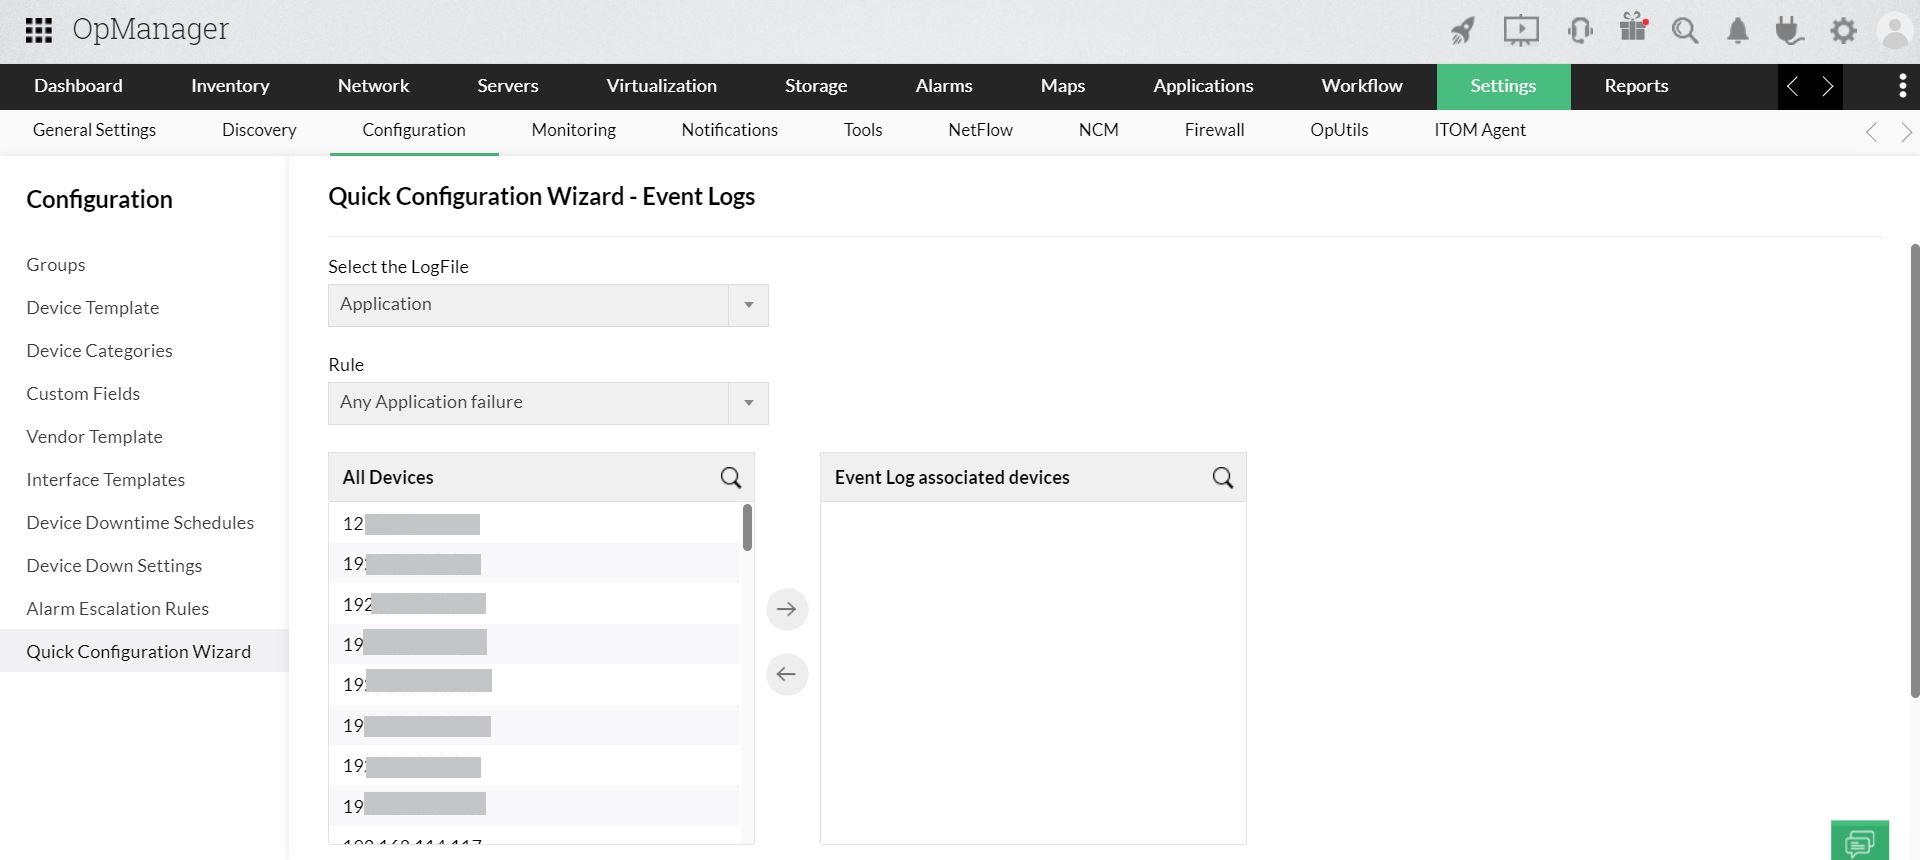Screen dimensions: 1920x860
Task: Open the apps grid launcher icon
Action: (x=39, y=30)
